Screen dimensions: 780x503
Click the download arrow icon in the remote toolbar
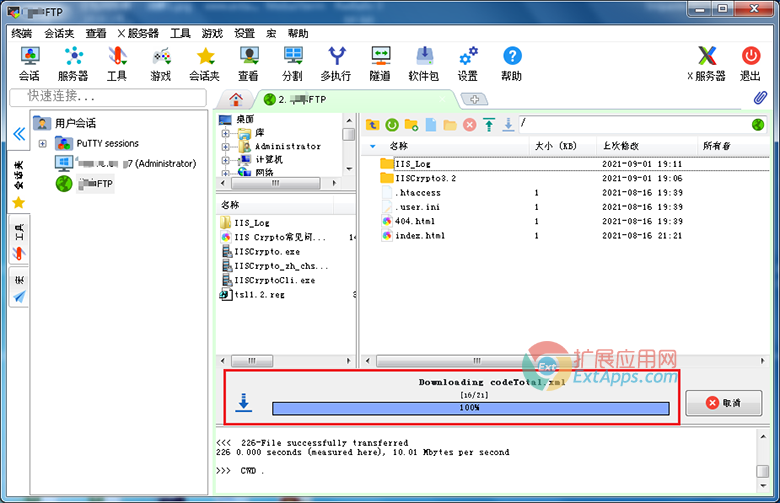(508, 125)
